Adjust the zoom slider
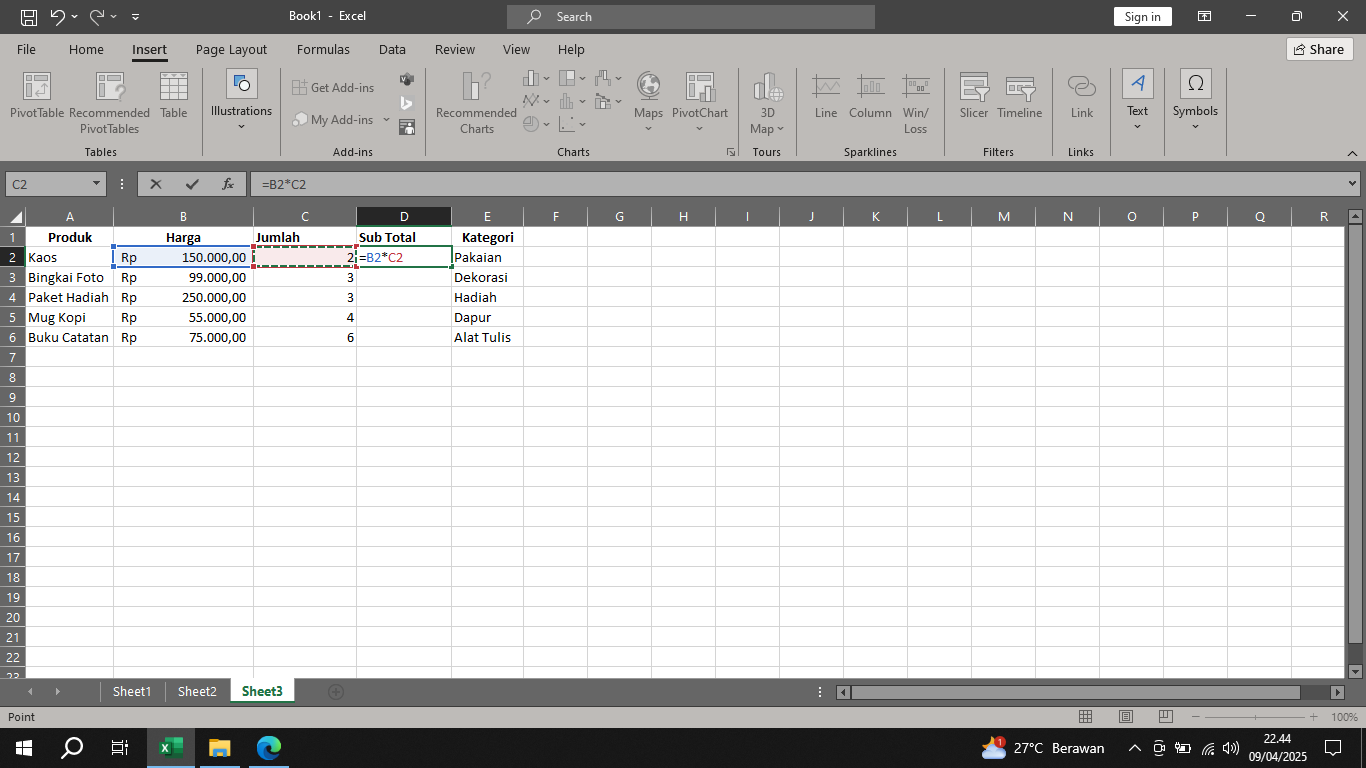 pos(1256,716)
